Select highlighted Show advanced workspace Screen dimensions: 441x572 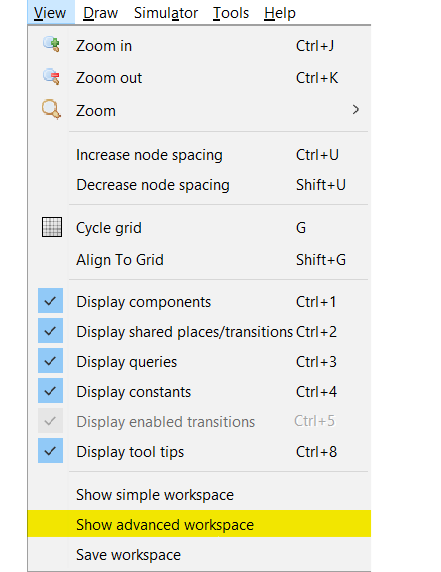point(199,524)
